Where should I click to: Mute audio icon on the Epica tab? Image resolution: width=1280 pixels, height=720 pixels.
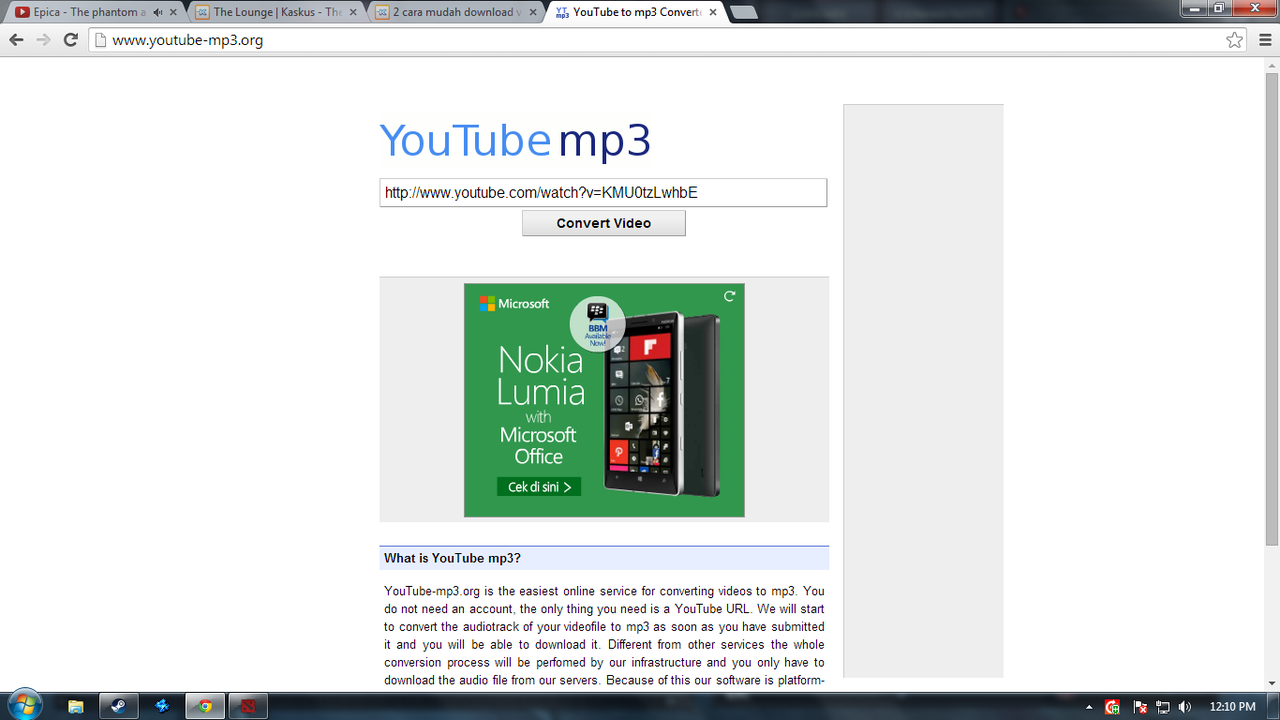[157, 13]
